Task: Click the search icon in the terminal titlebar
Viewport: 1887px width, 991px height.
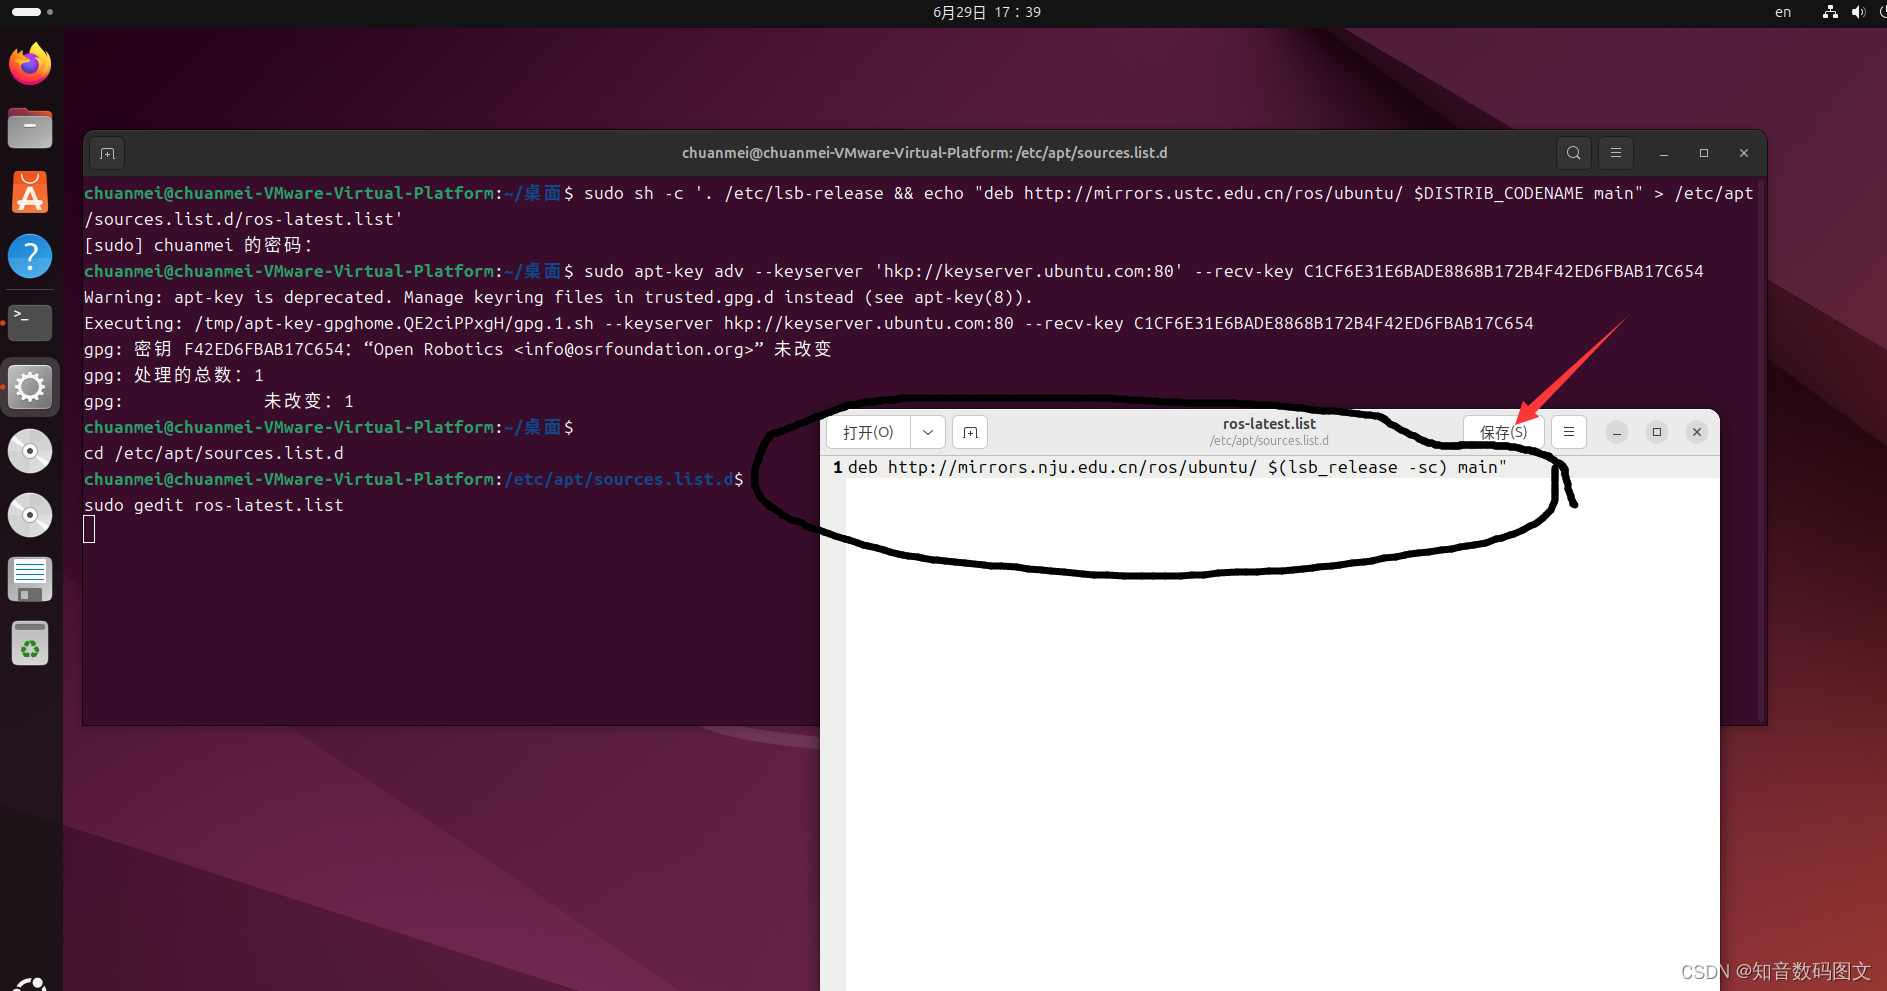Action: (x=1573, y=153)
